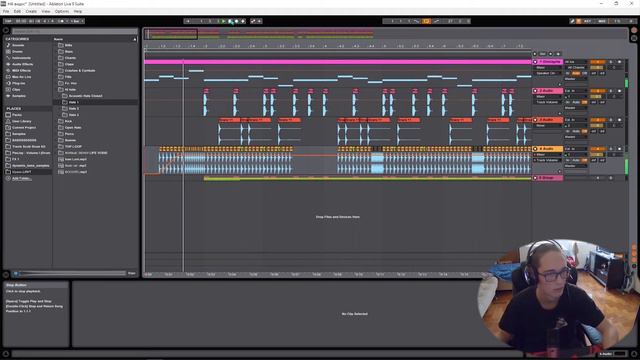This screenshot has height=360, width=640.
Task: Select Current Project under Places
Action: pos(24,128)
